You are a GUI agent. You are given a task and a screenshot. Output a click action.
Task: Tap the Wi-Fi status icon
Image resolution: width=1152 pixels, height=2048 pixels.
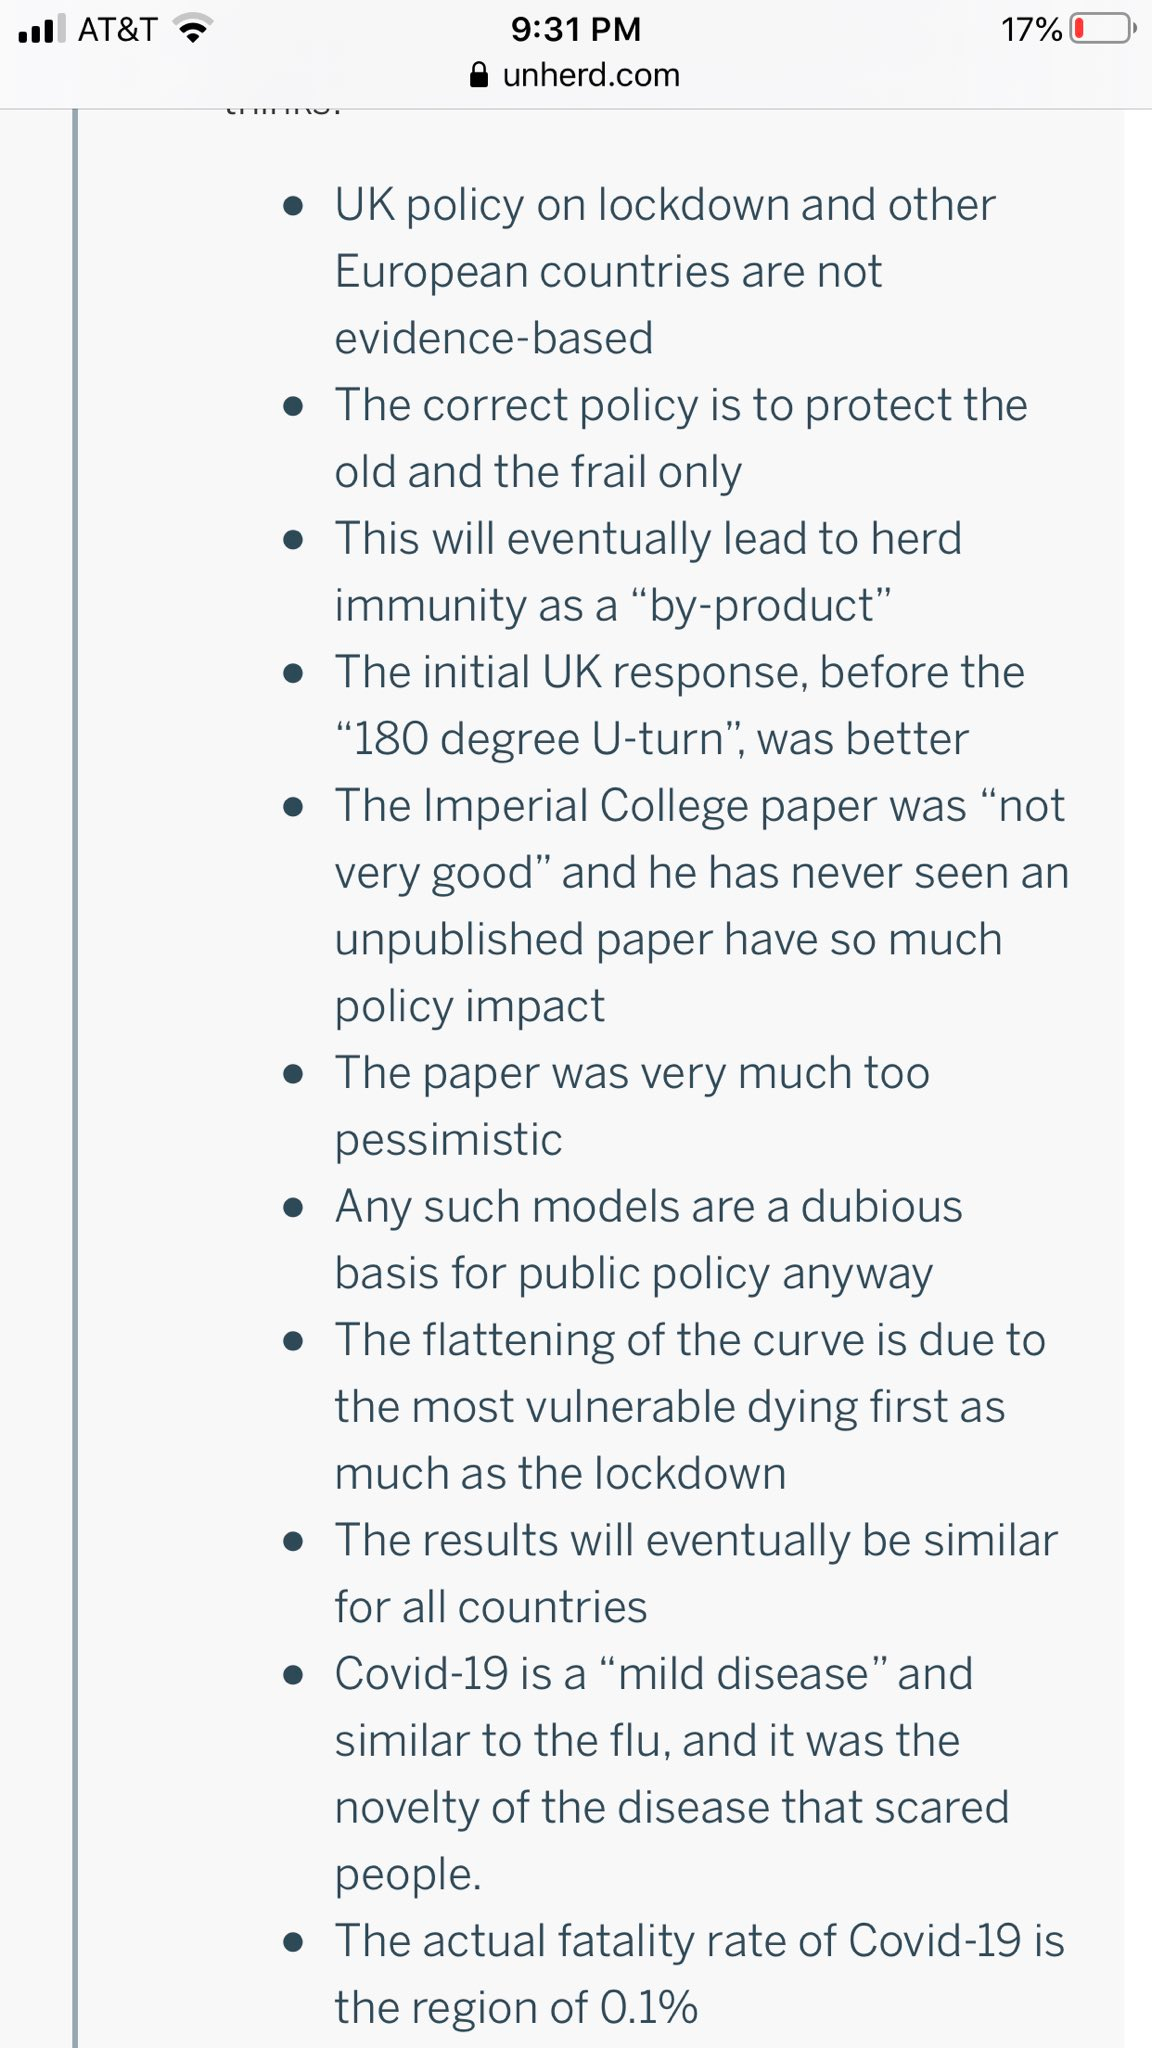coord(191,29)
